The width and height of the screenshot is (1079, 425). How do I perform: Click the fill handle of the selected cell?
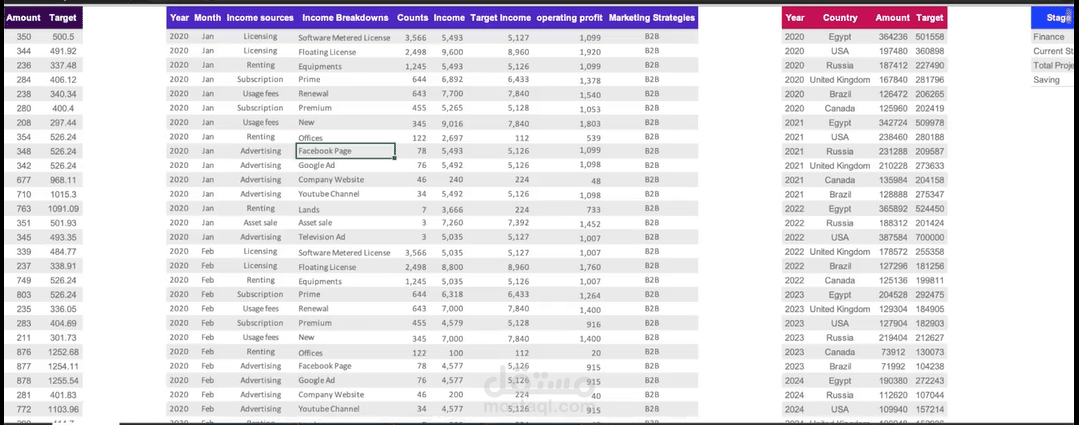coord(395,157)
